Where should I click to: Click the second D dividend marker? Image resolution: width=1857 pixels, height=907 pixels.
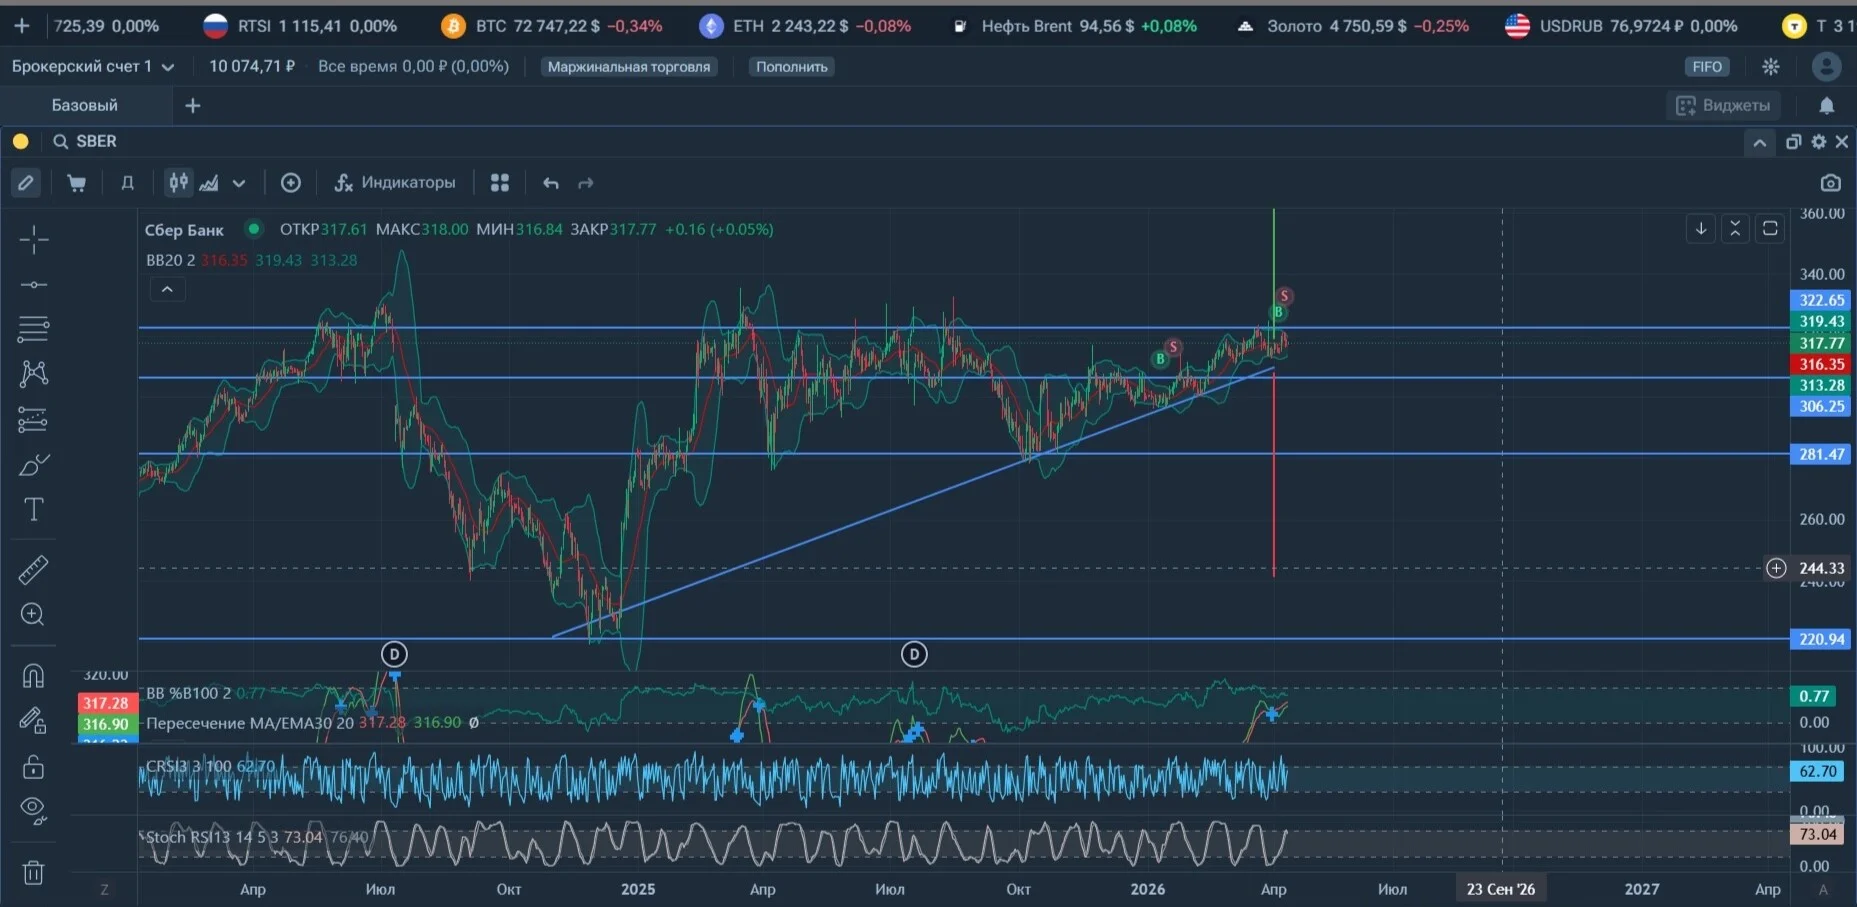(914, 654)
